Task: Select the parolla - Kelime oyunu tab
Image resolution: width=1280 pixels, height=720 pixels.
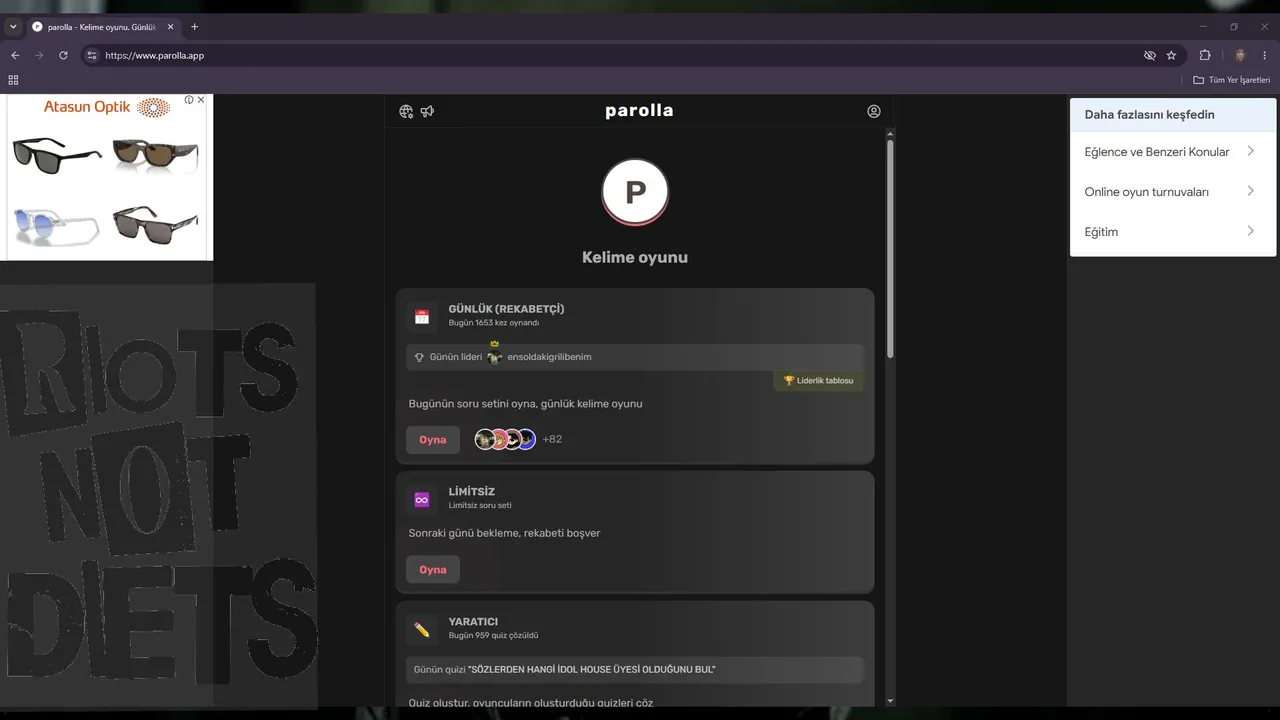Action: tap(103, 27)
